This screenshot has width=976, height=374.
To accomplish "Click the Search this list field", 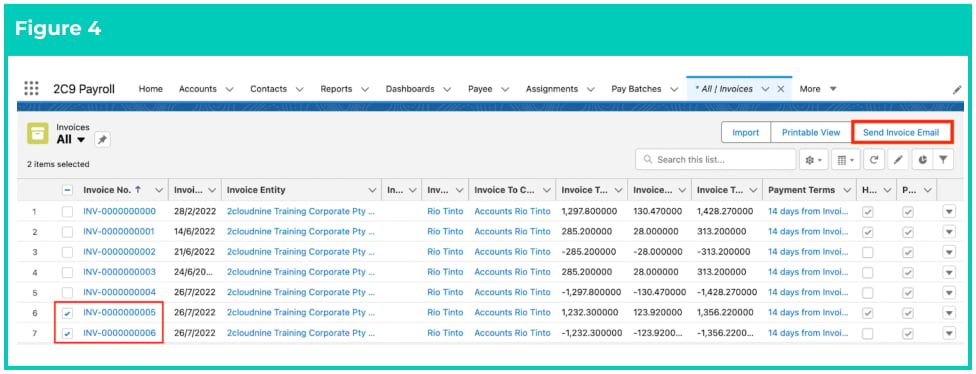I will [716, 160].
